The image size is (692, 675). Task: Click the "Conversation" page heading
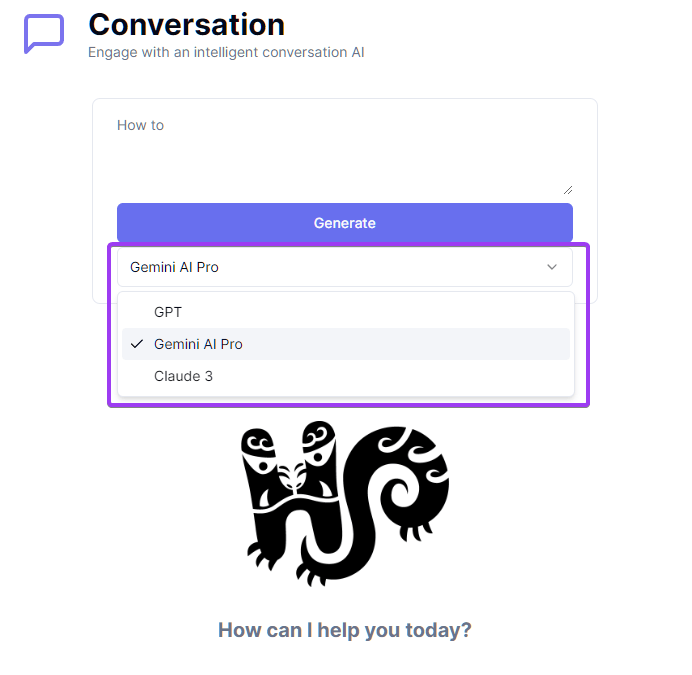186,24
